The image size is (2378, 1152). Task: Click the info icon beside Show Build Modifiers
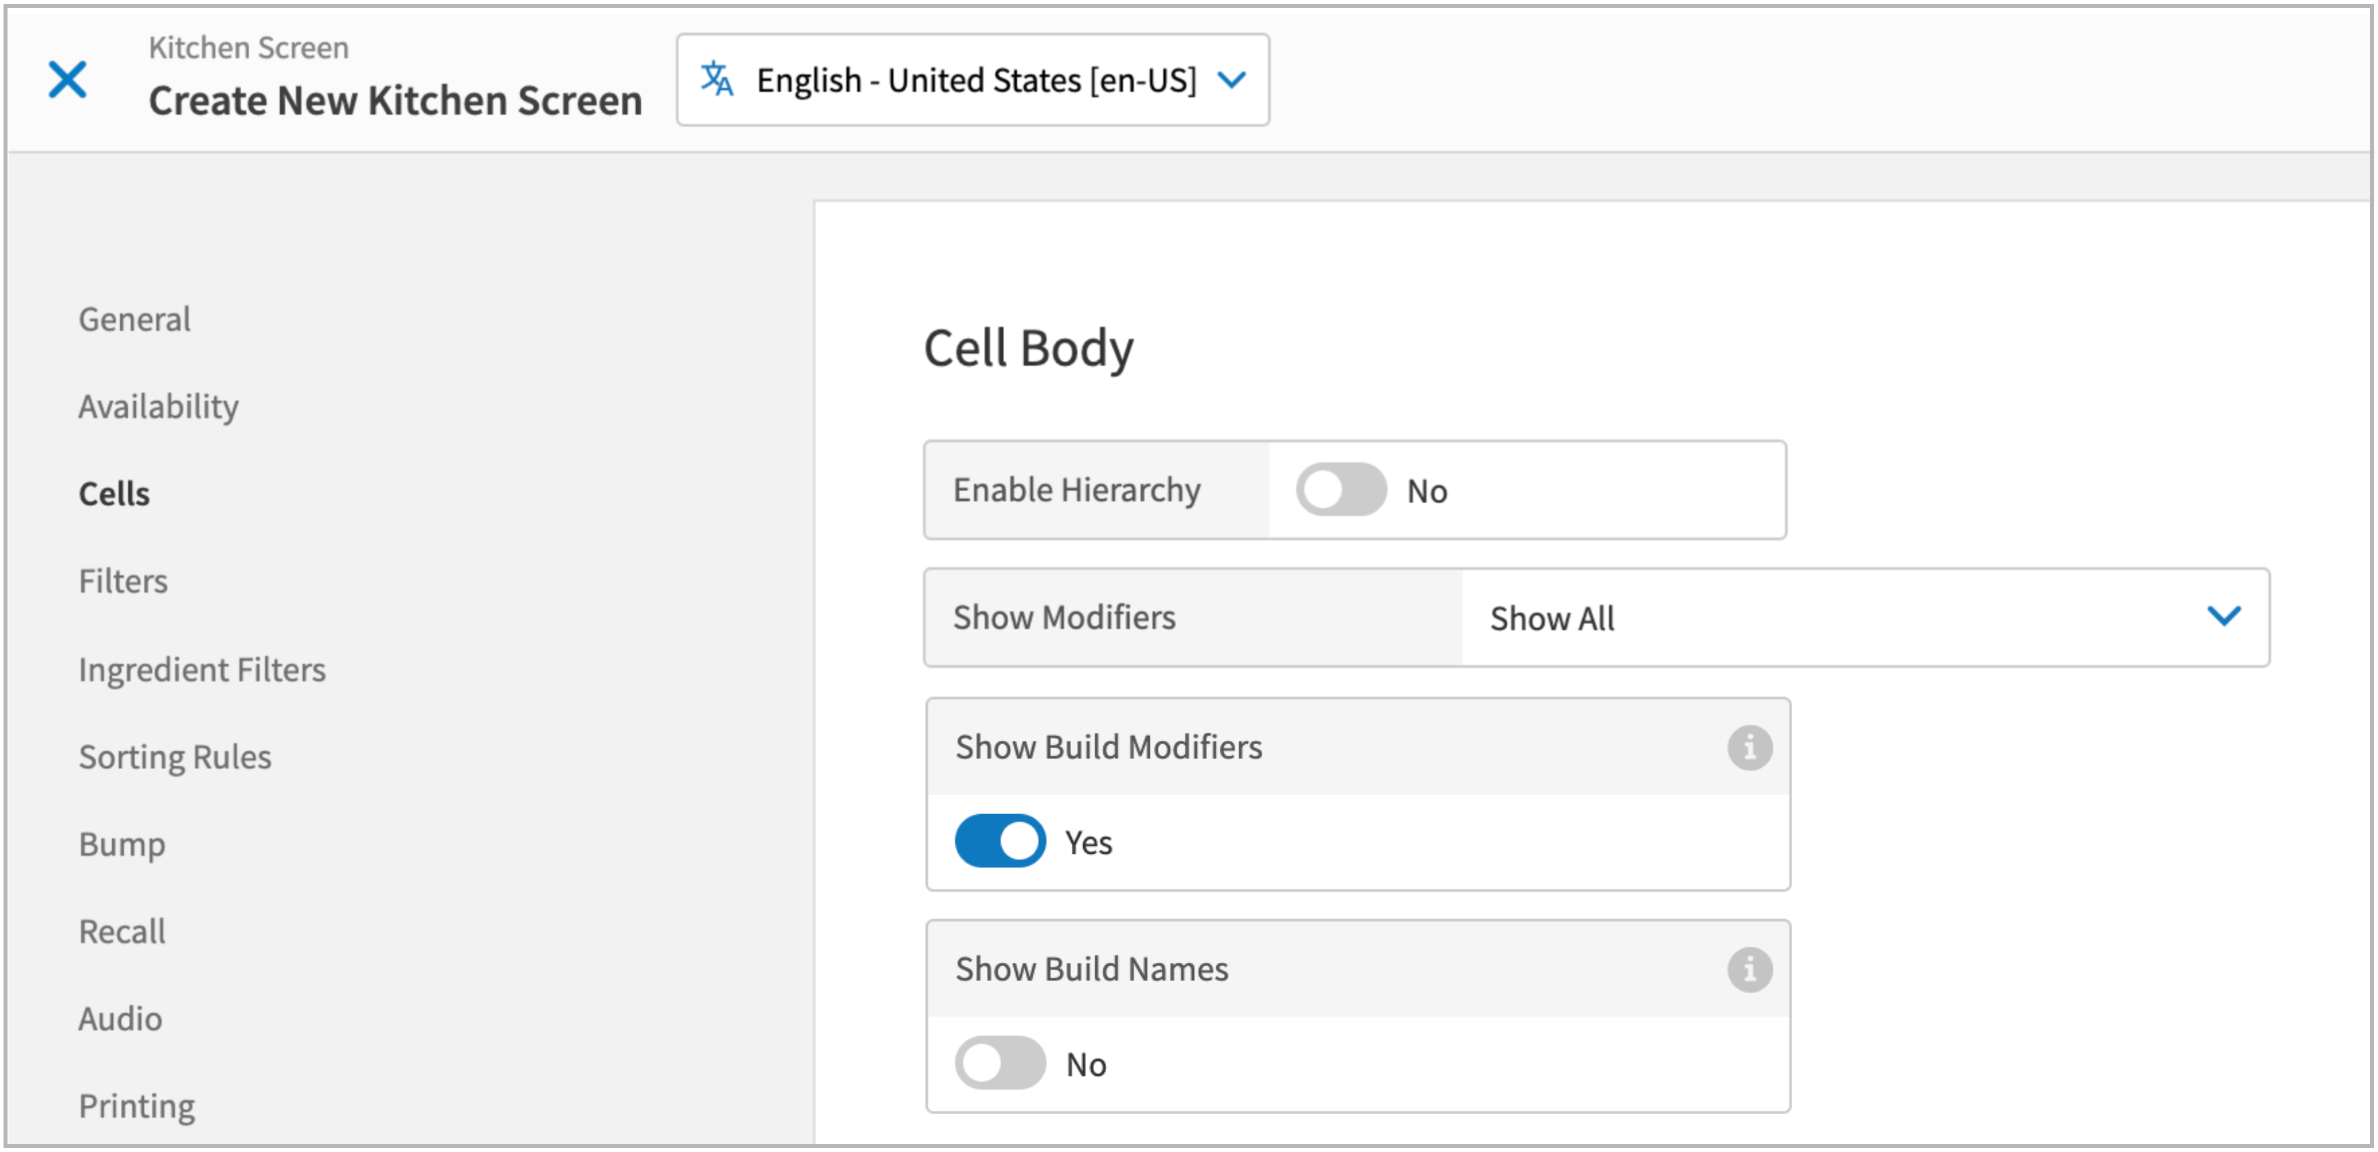click(x=1749, y=746)
